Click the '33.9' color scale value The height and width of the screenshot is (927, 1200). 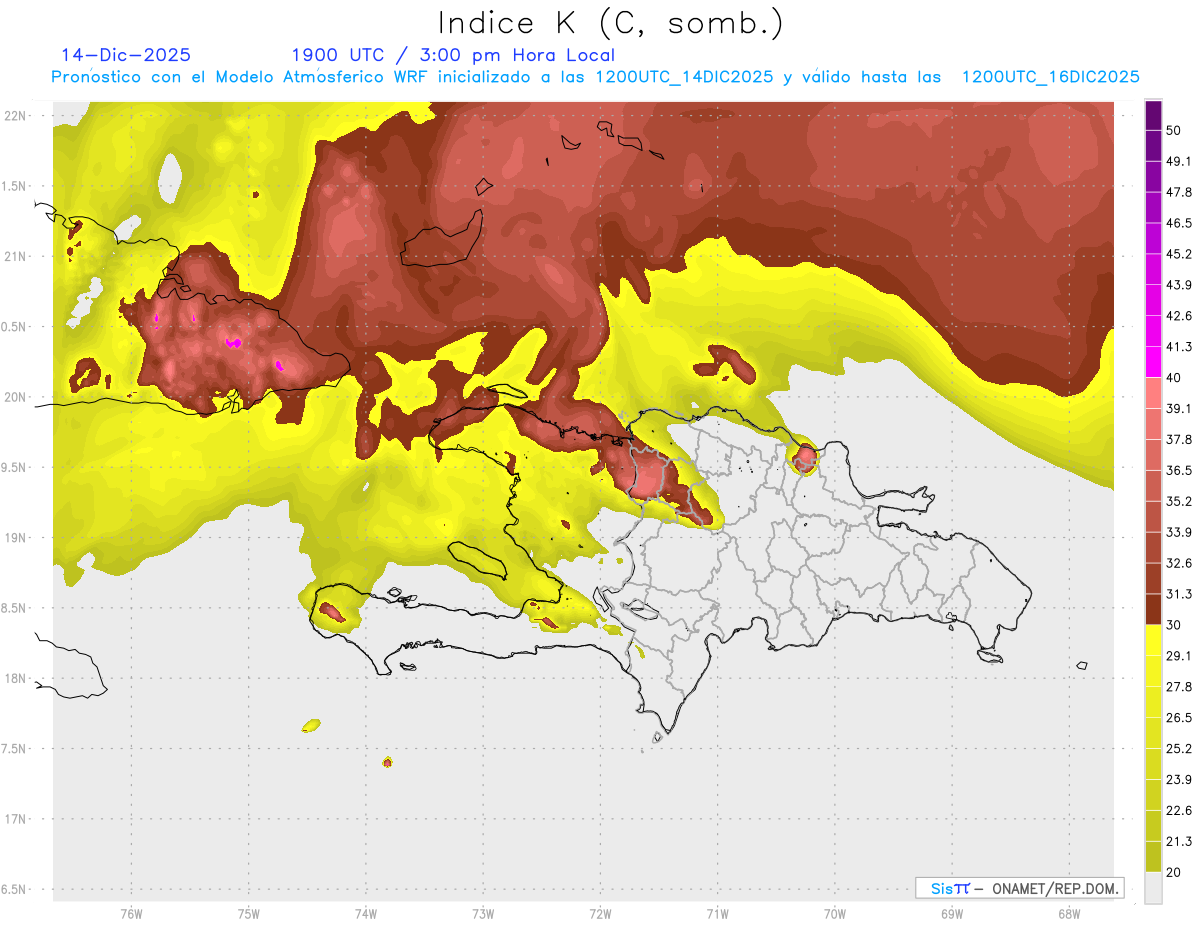(1178, 532)
